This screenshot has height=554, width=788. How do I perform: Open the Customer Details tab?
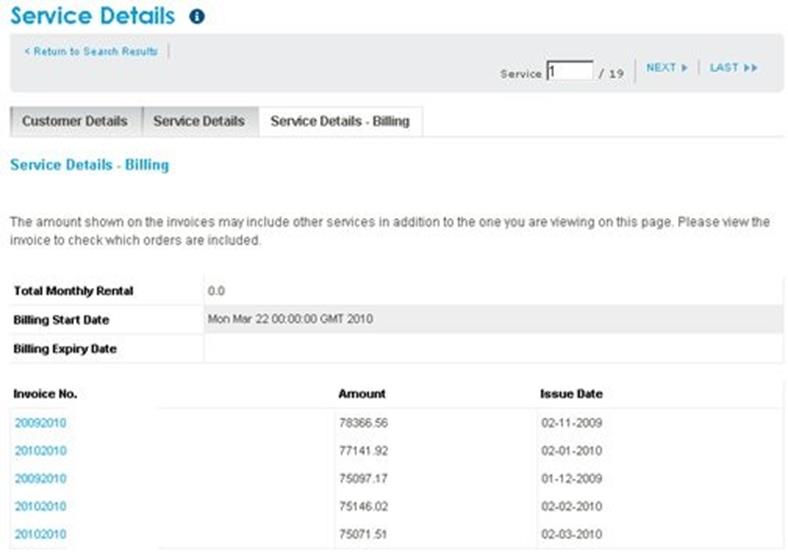75,121
